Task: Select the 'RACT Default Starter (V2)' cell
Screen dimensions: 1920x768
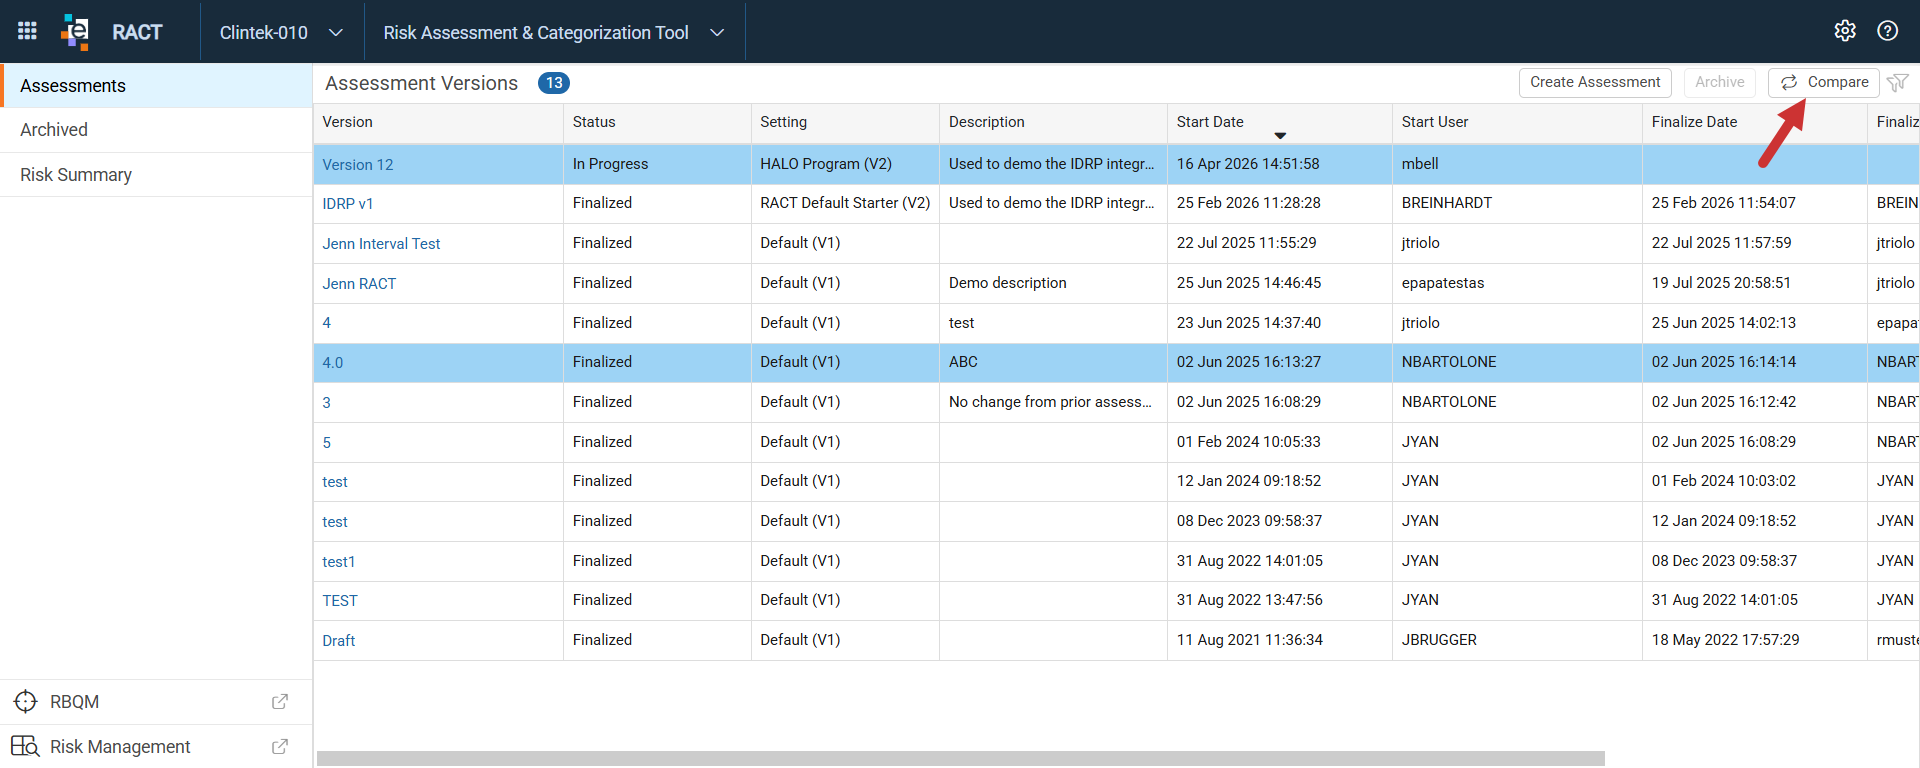Action: pos(845,203)
